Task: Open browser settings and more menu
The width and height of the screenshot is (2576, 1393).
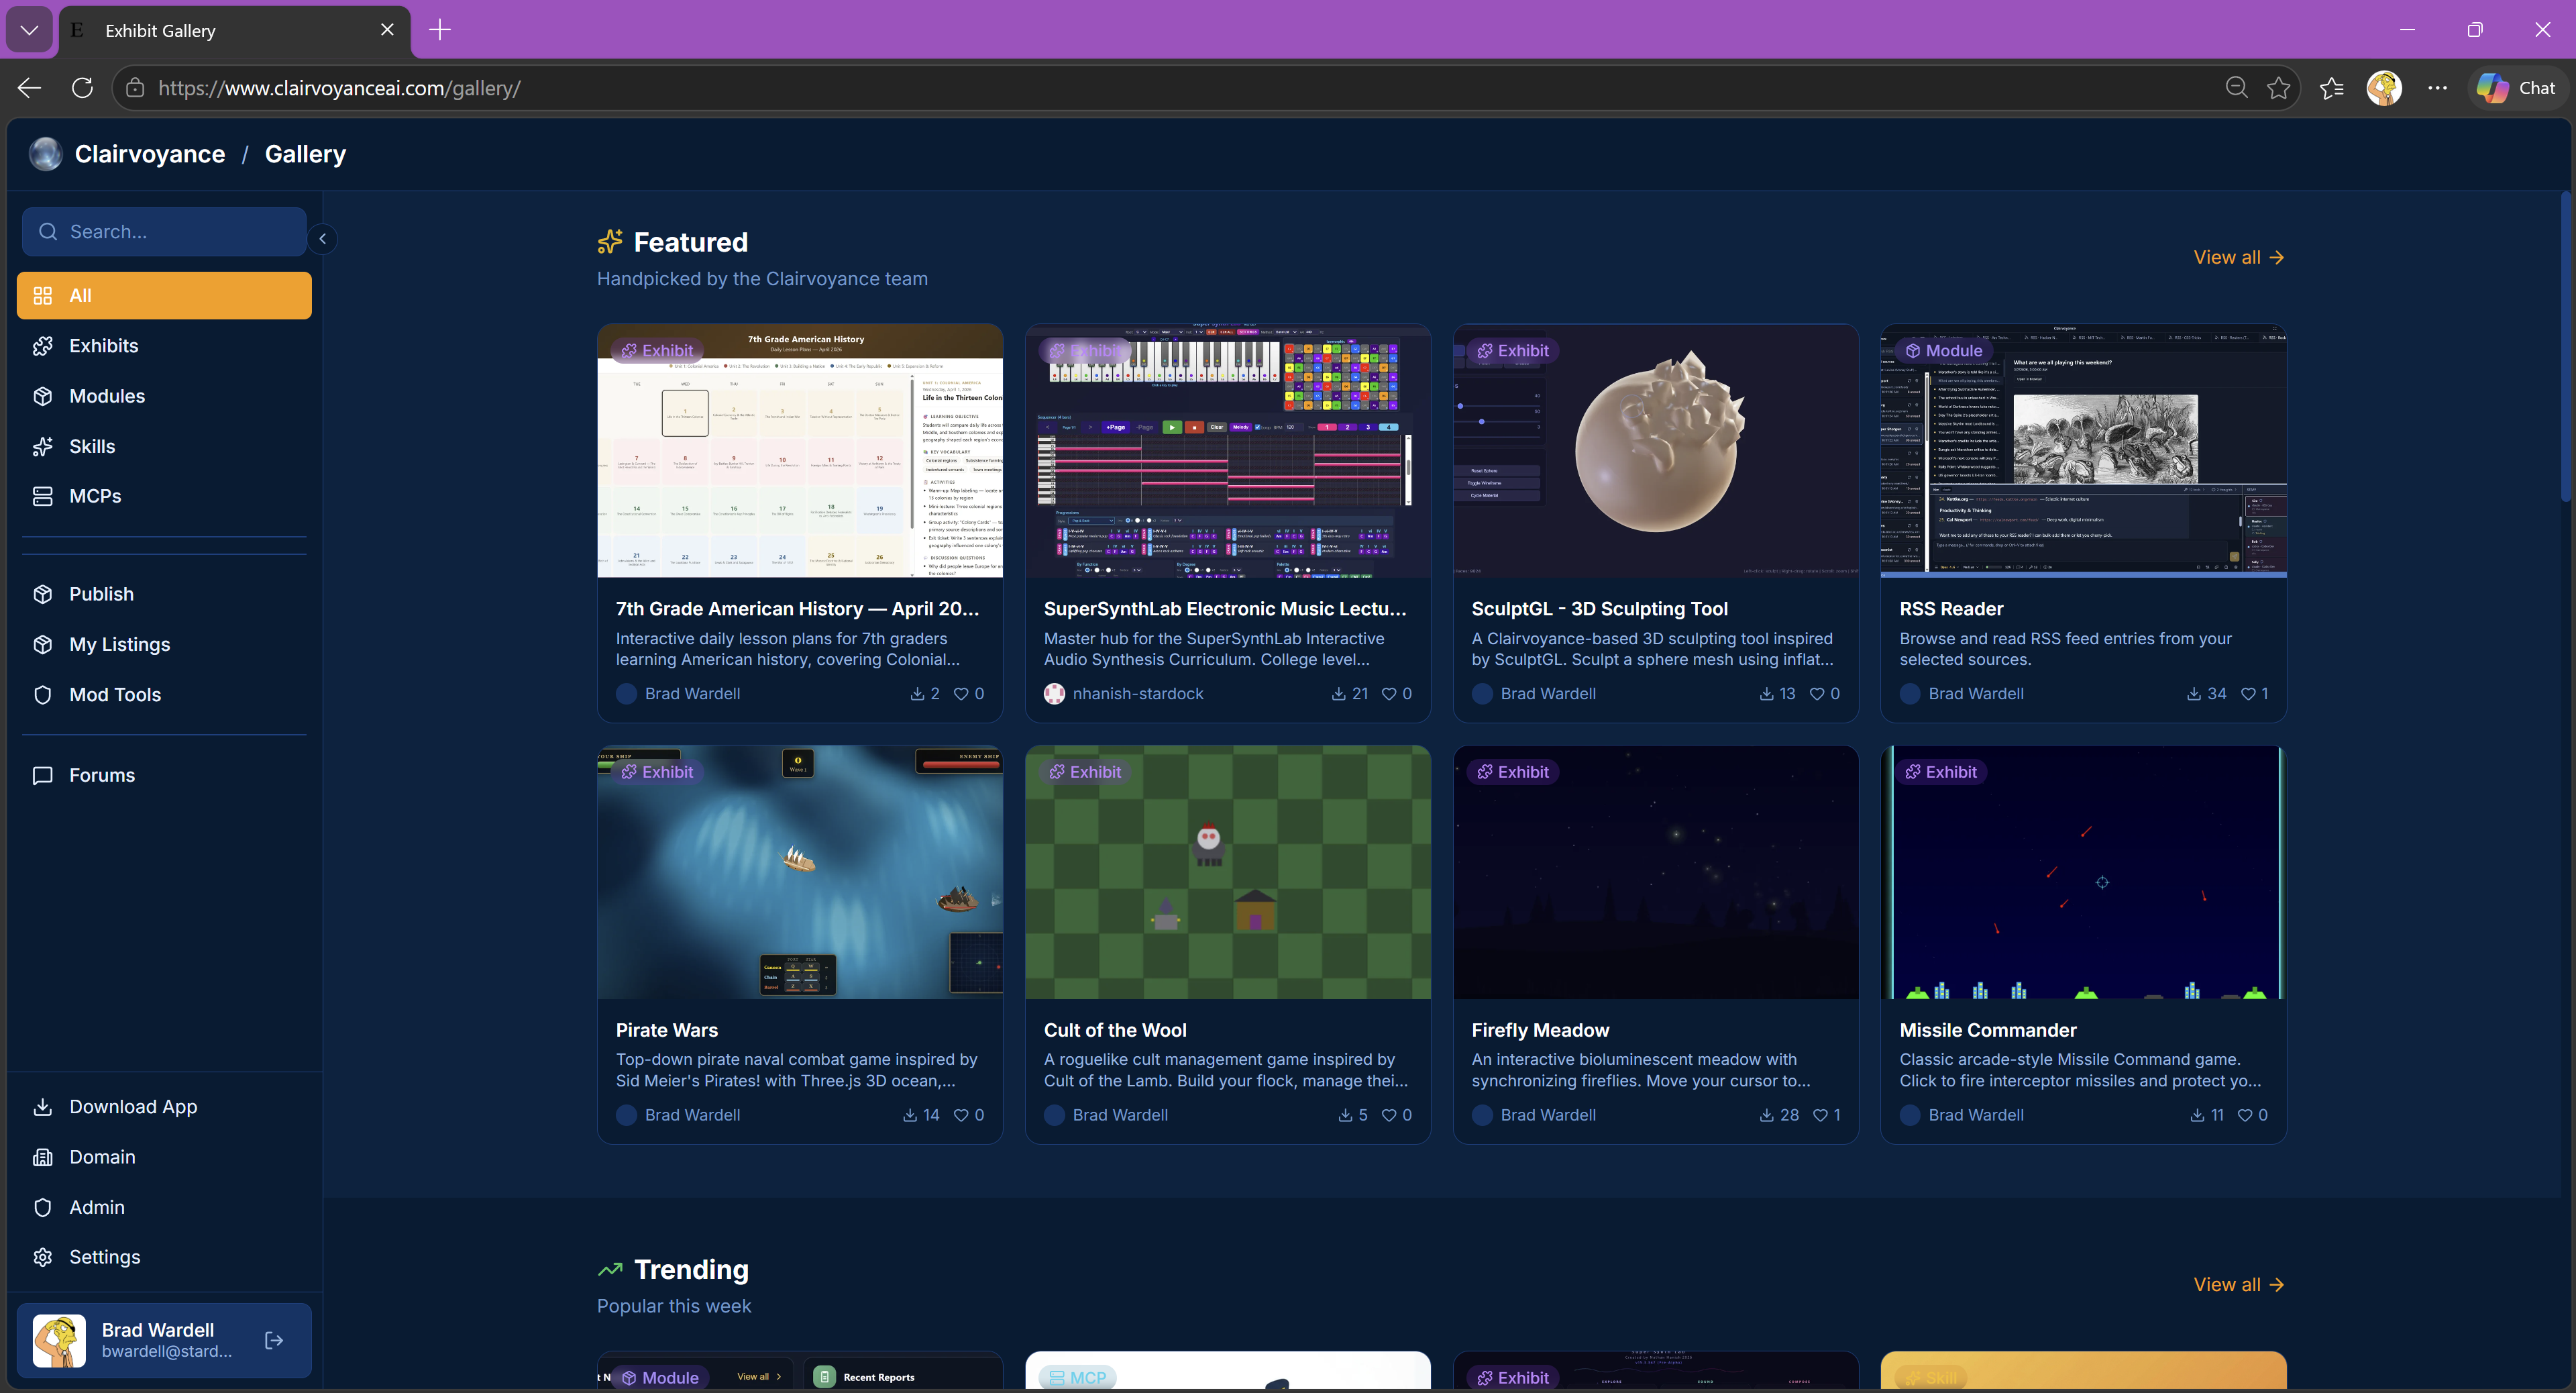Action: click(2437, 88)
